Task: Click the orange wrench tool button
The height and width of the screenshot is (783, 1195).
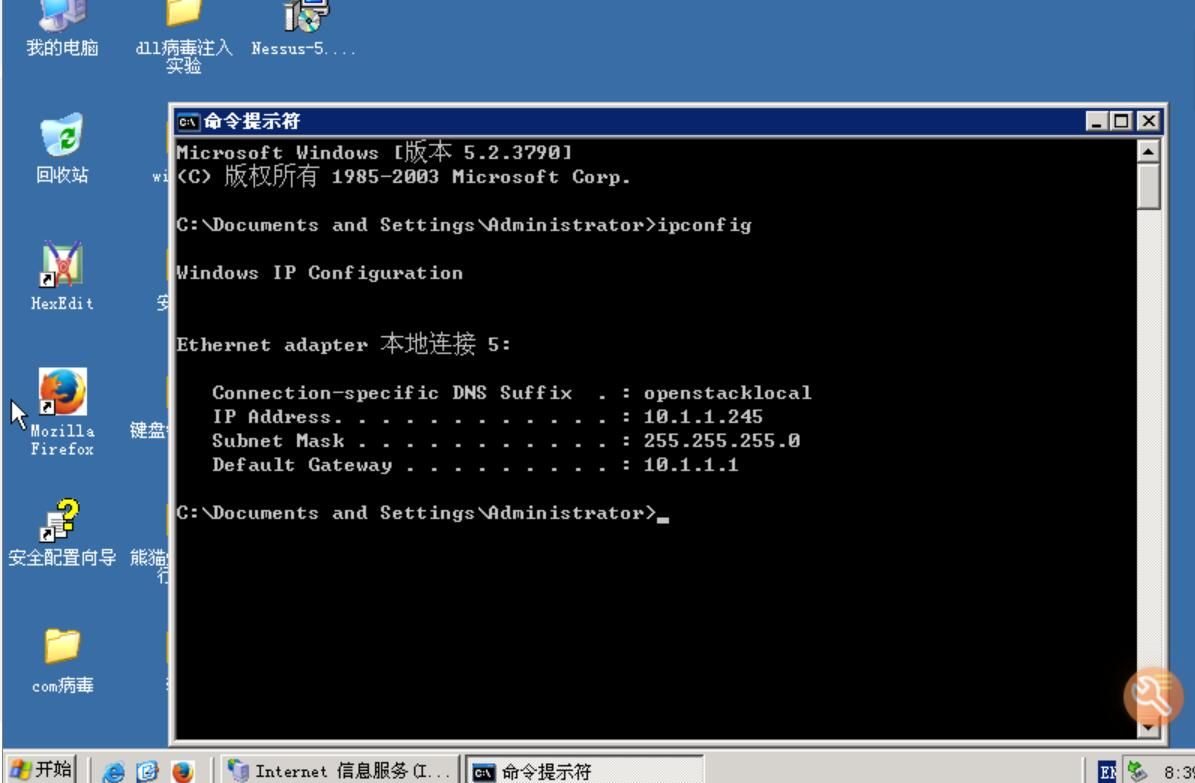Action: pos(1153,696)
